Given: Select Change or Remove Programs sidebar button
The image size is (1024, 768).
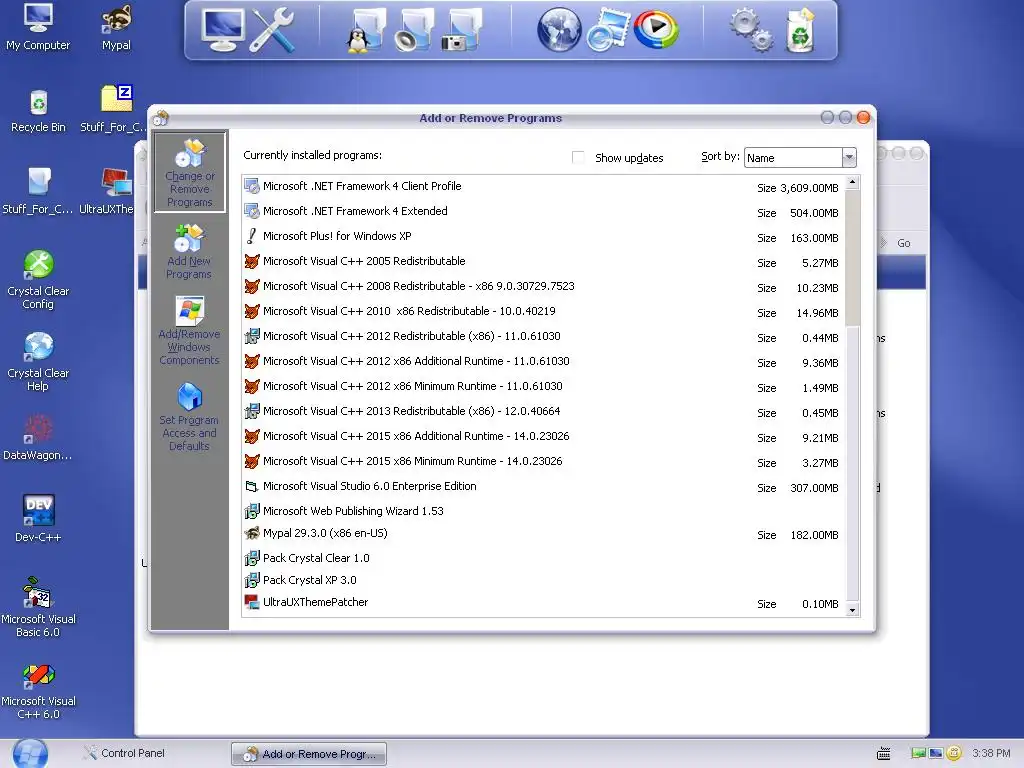Looking at the screenshot, I should pyautogui.click(x=189, y=172).
